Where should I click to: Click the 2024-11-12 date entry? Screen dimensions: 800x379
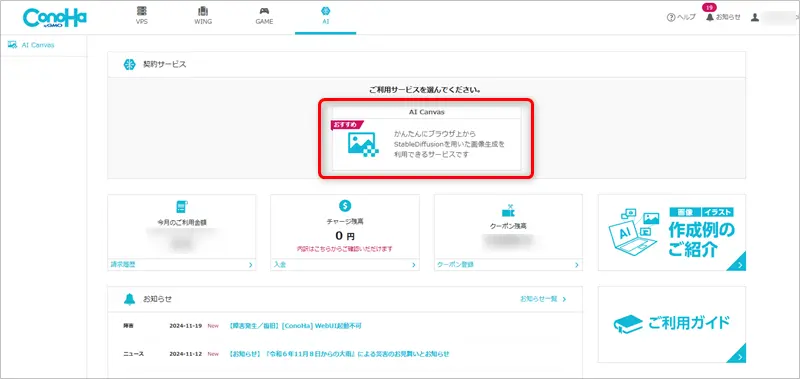[186, 353]
